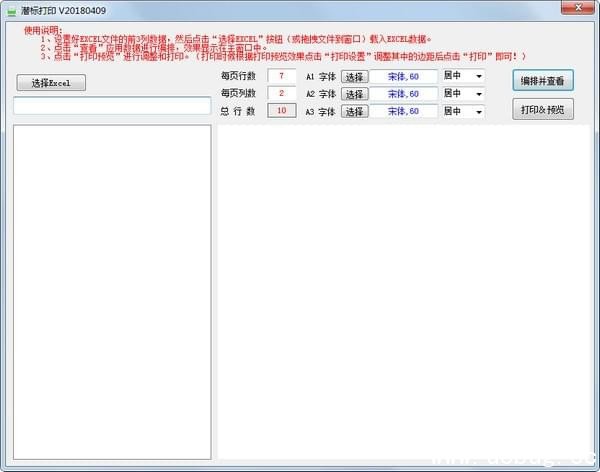Click the A3 font display field 宋体,60
Image resolution: width=600 pixels, height=472 pixels.
(x=404, y=111)
